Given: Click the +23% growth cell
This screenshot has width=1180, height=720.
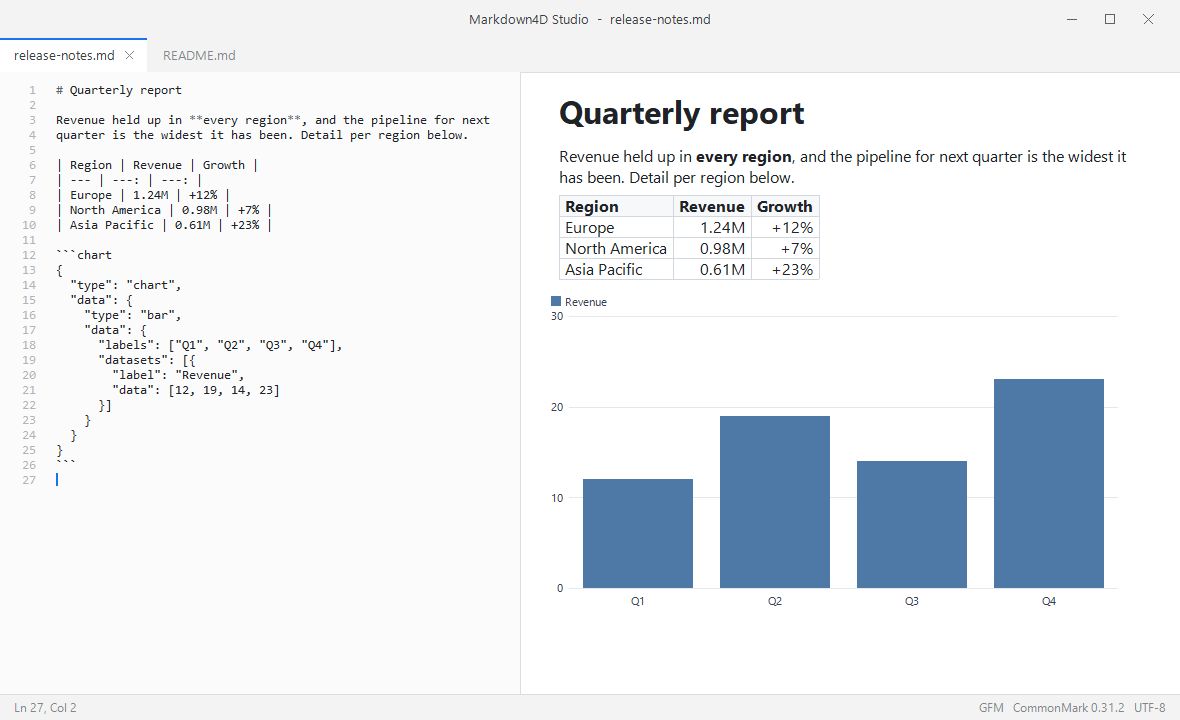Looking at the screenshot, I should pos(785,269).
